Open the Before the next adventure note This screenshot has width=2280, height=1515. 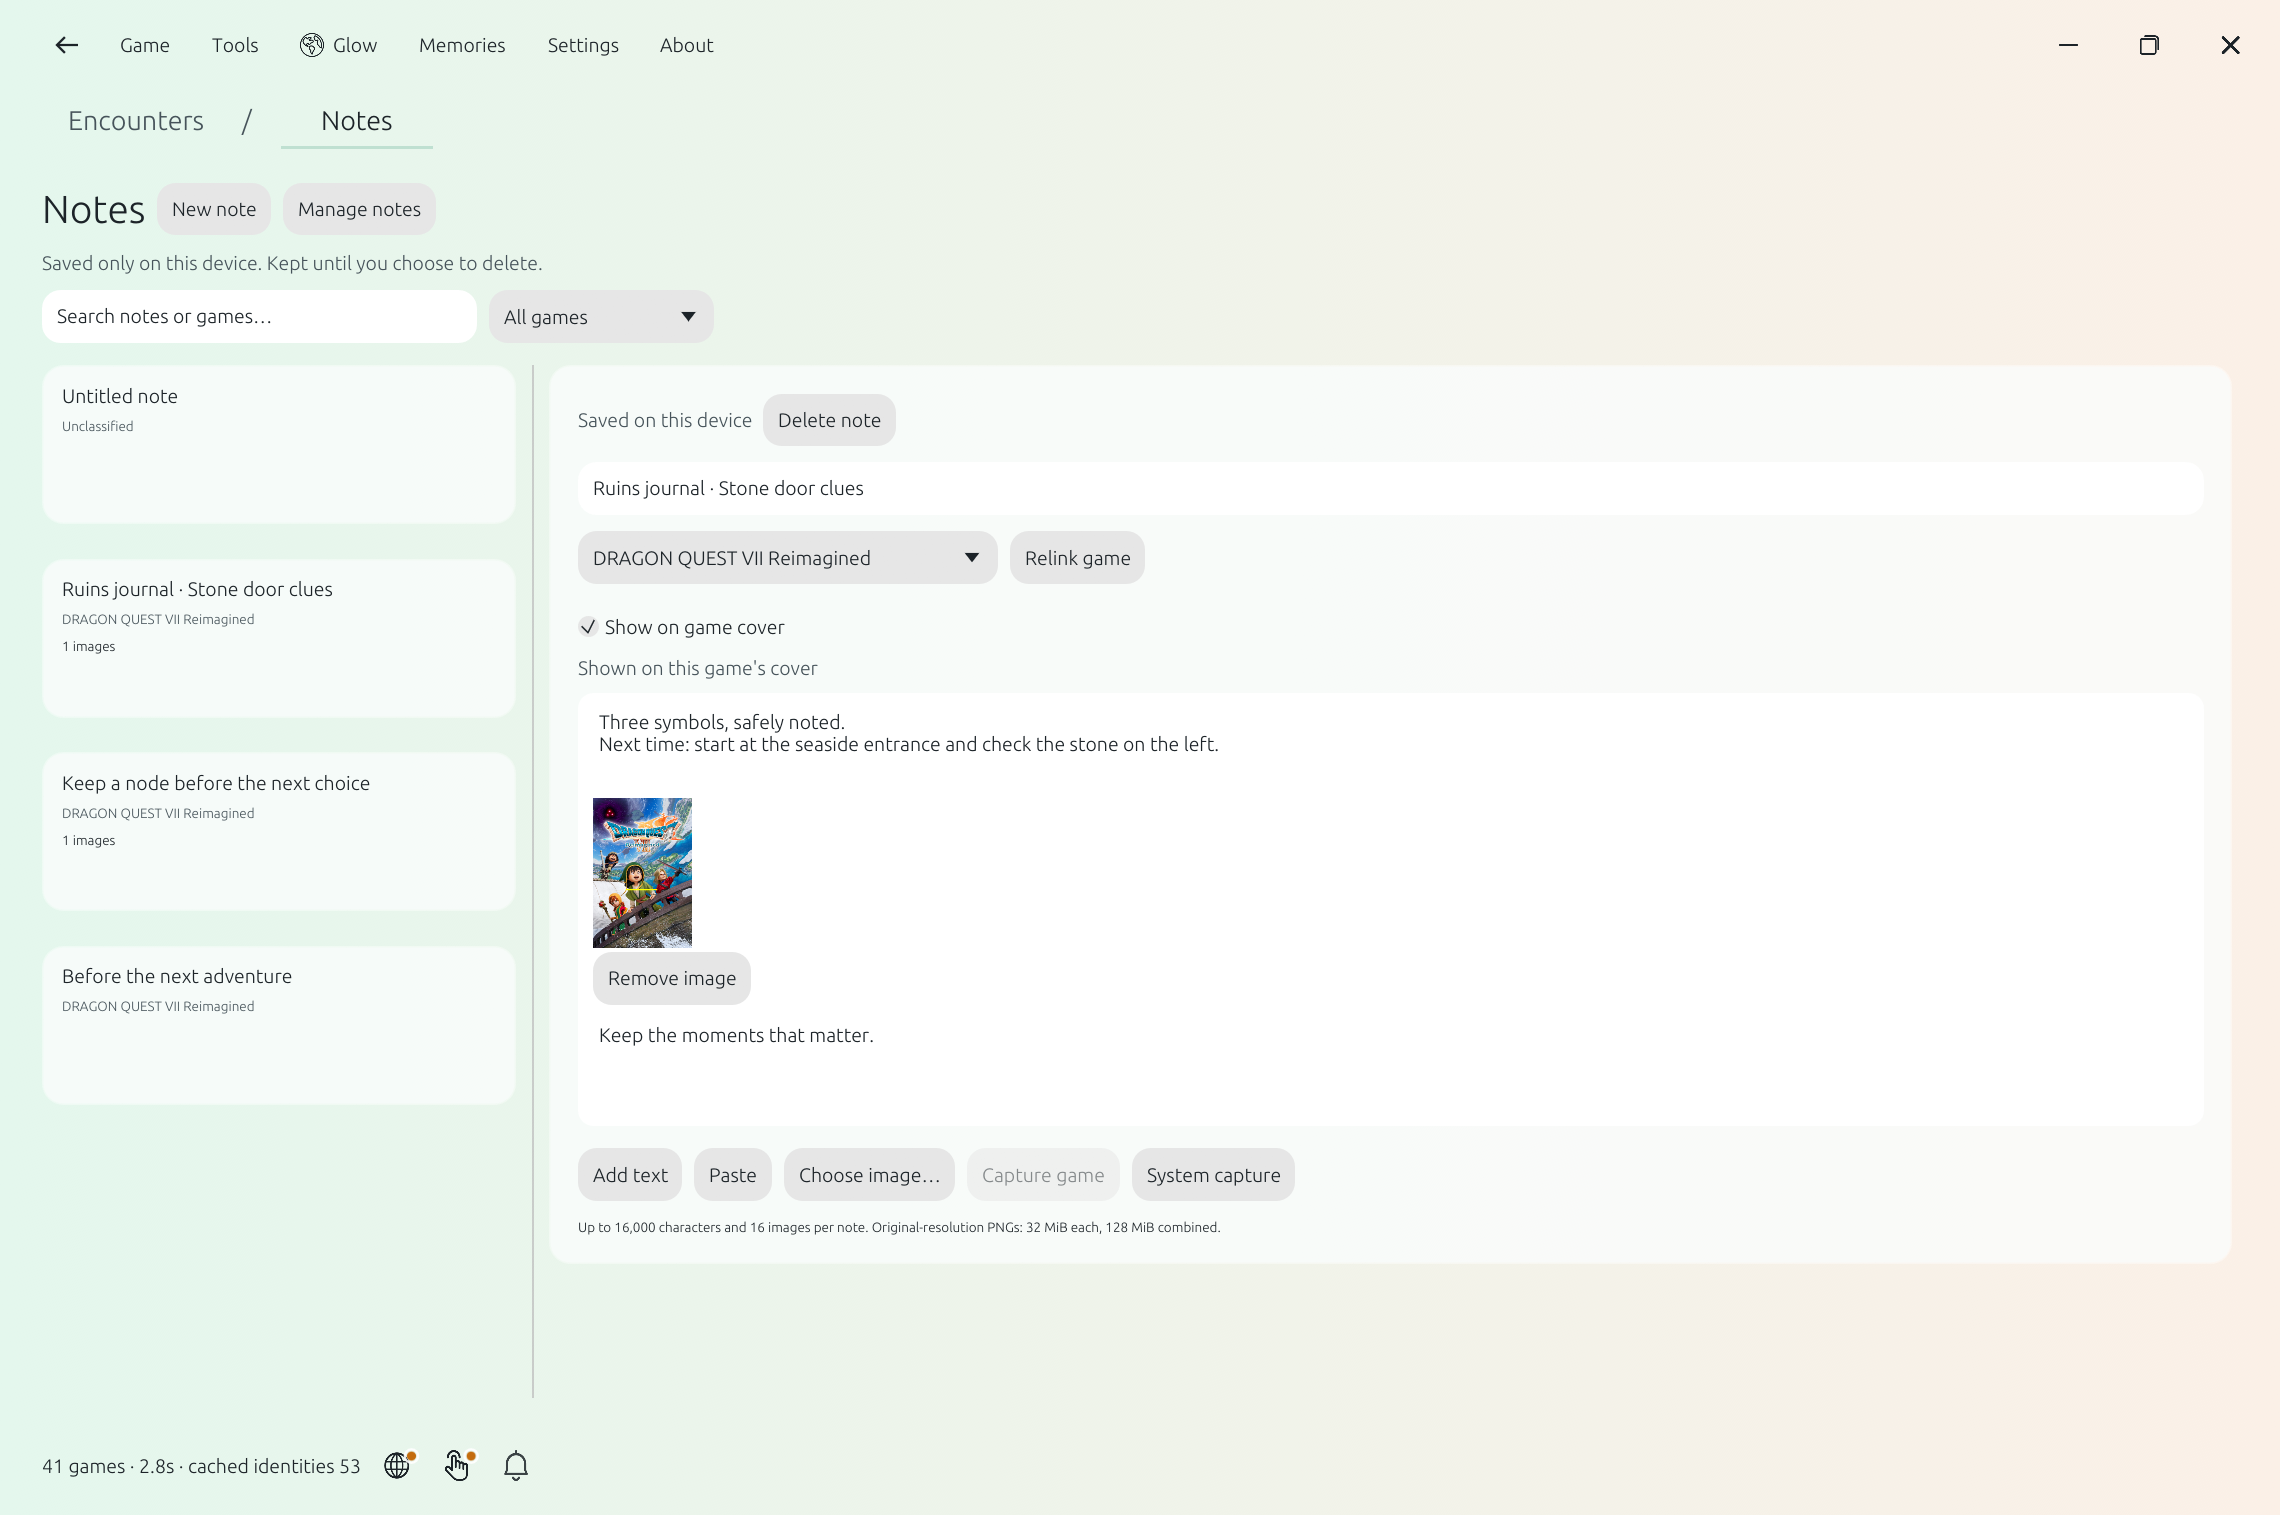[278, 1025]
